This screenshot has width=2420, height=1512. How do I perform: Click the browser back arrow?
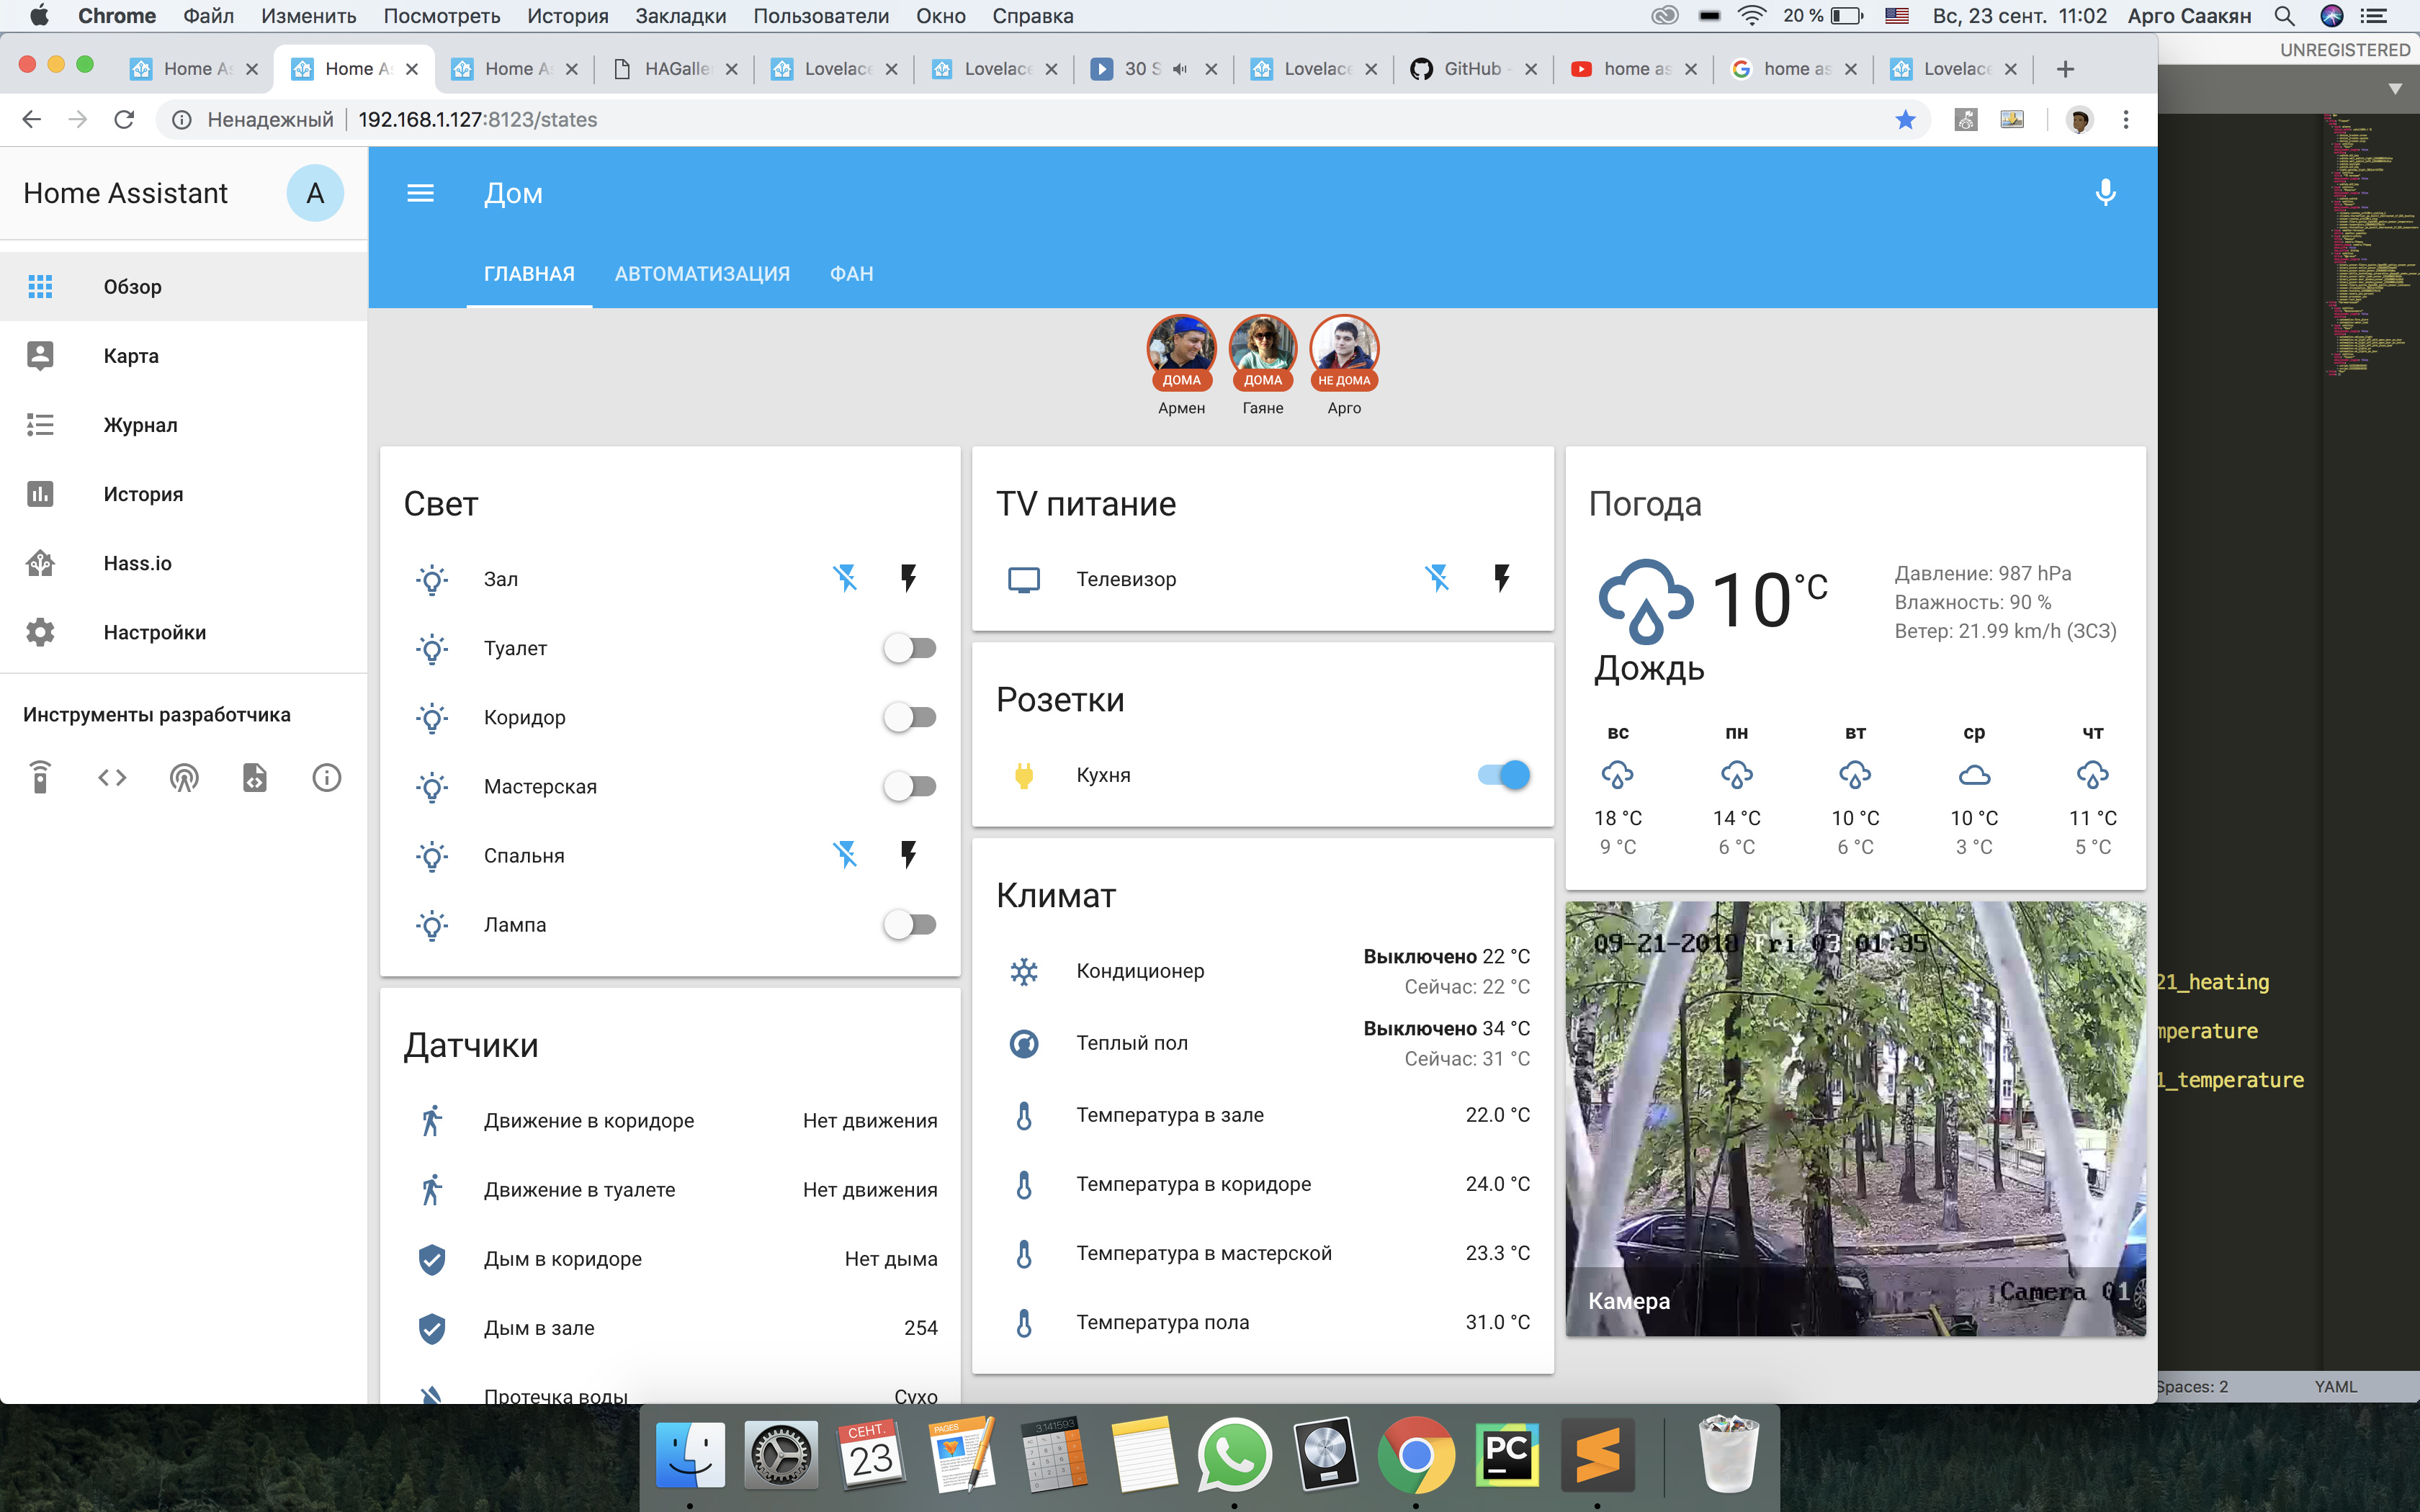pos(32,120)
